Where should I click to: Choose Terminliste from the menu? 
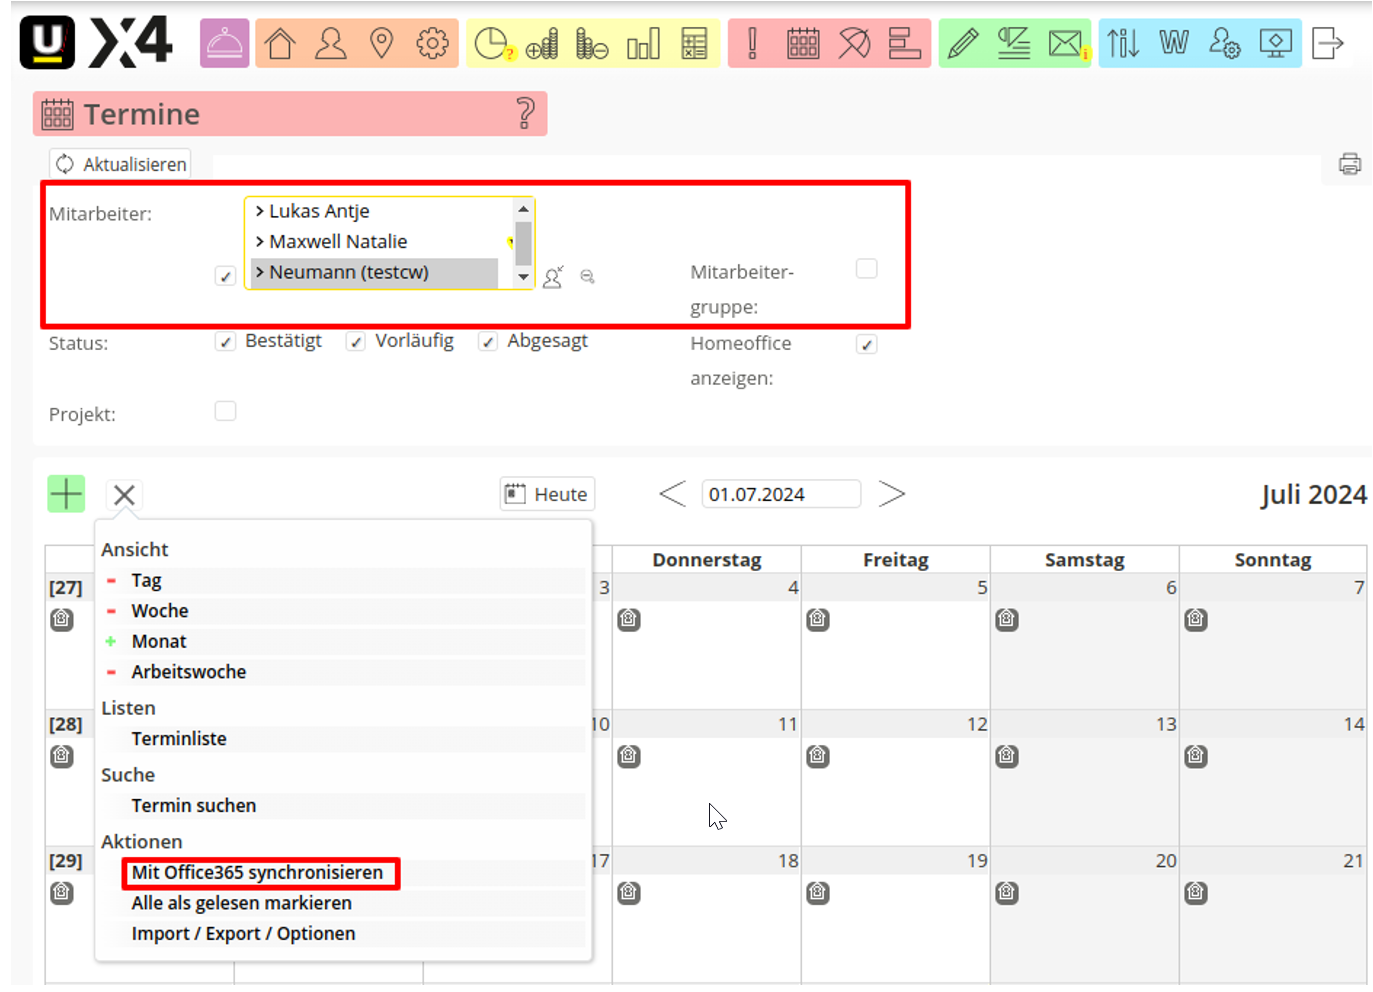[x=179, y=739]
